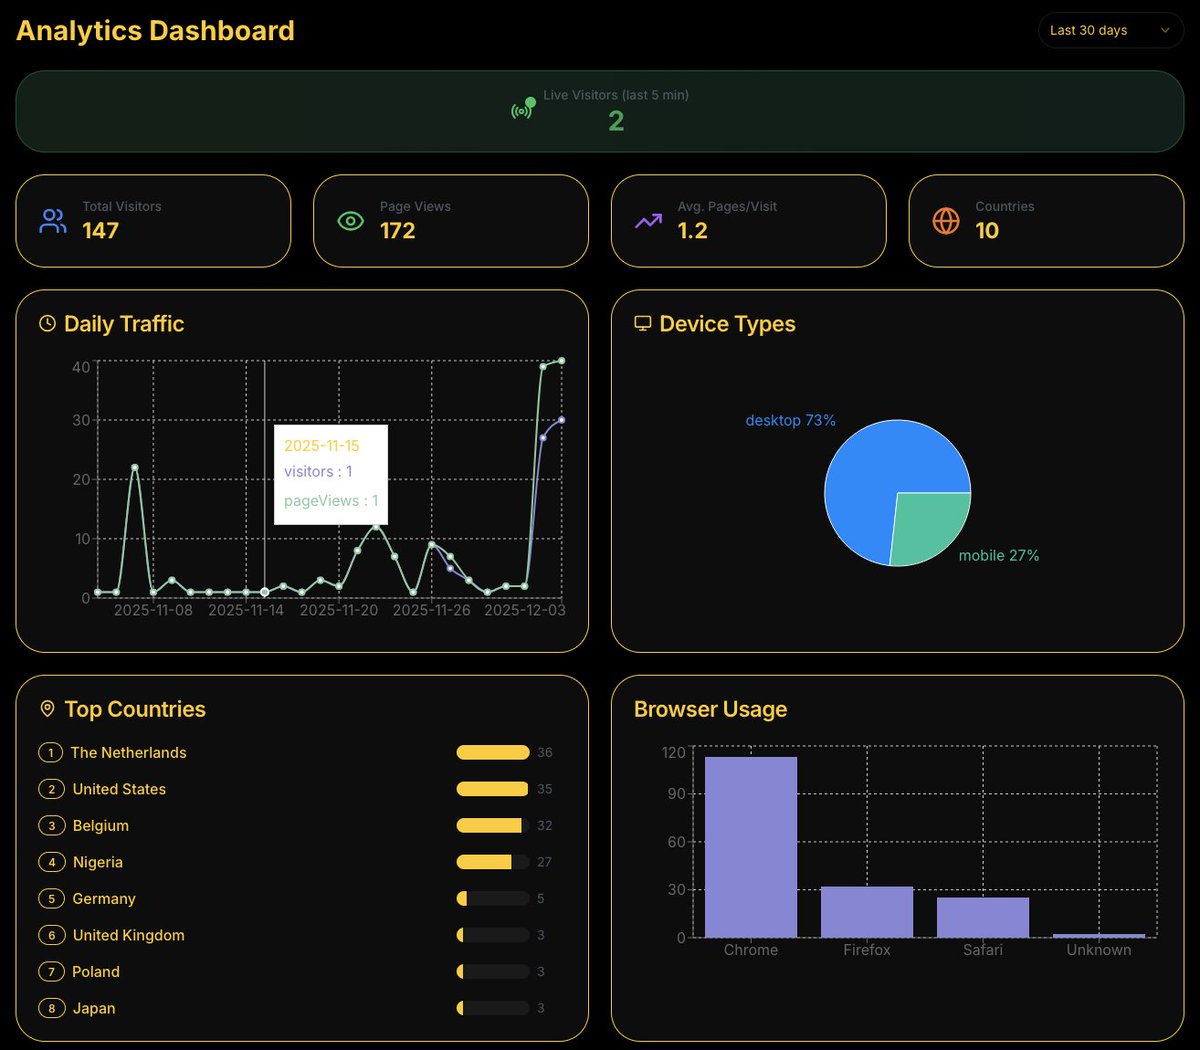Click the Chrome axis label
1200x1050 pixels.
(751, 950)
